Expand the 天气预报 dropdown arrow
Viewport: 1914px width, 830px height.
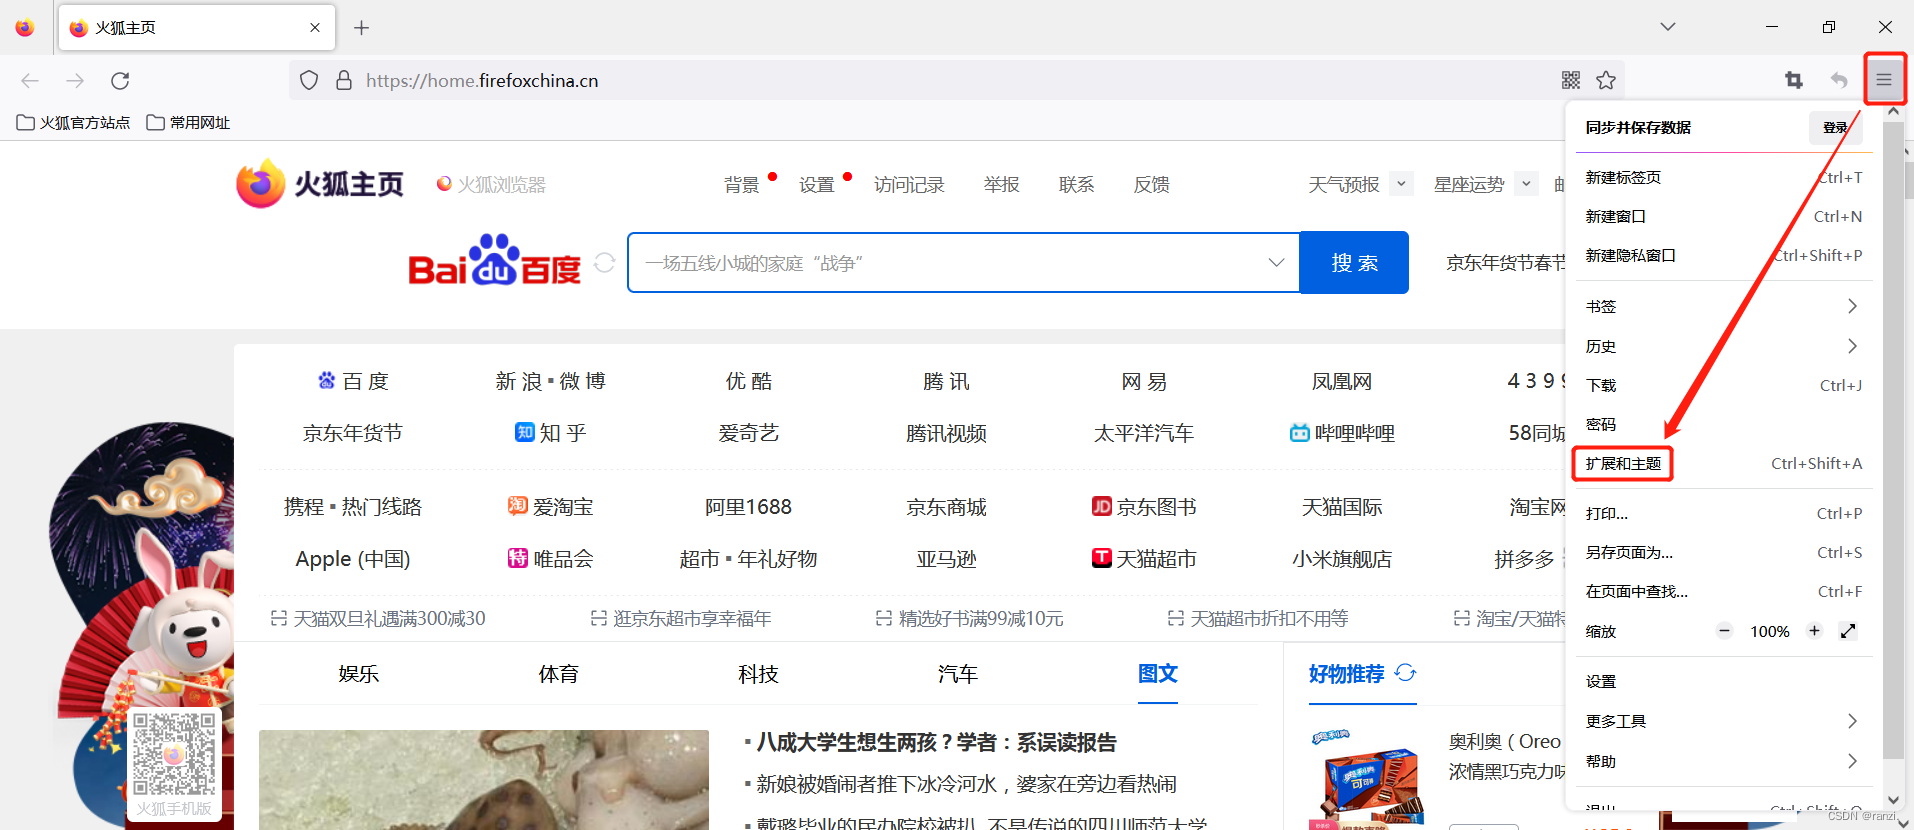click(x=1401, y=184)
